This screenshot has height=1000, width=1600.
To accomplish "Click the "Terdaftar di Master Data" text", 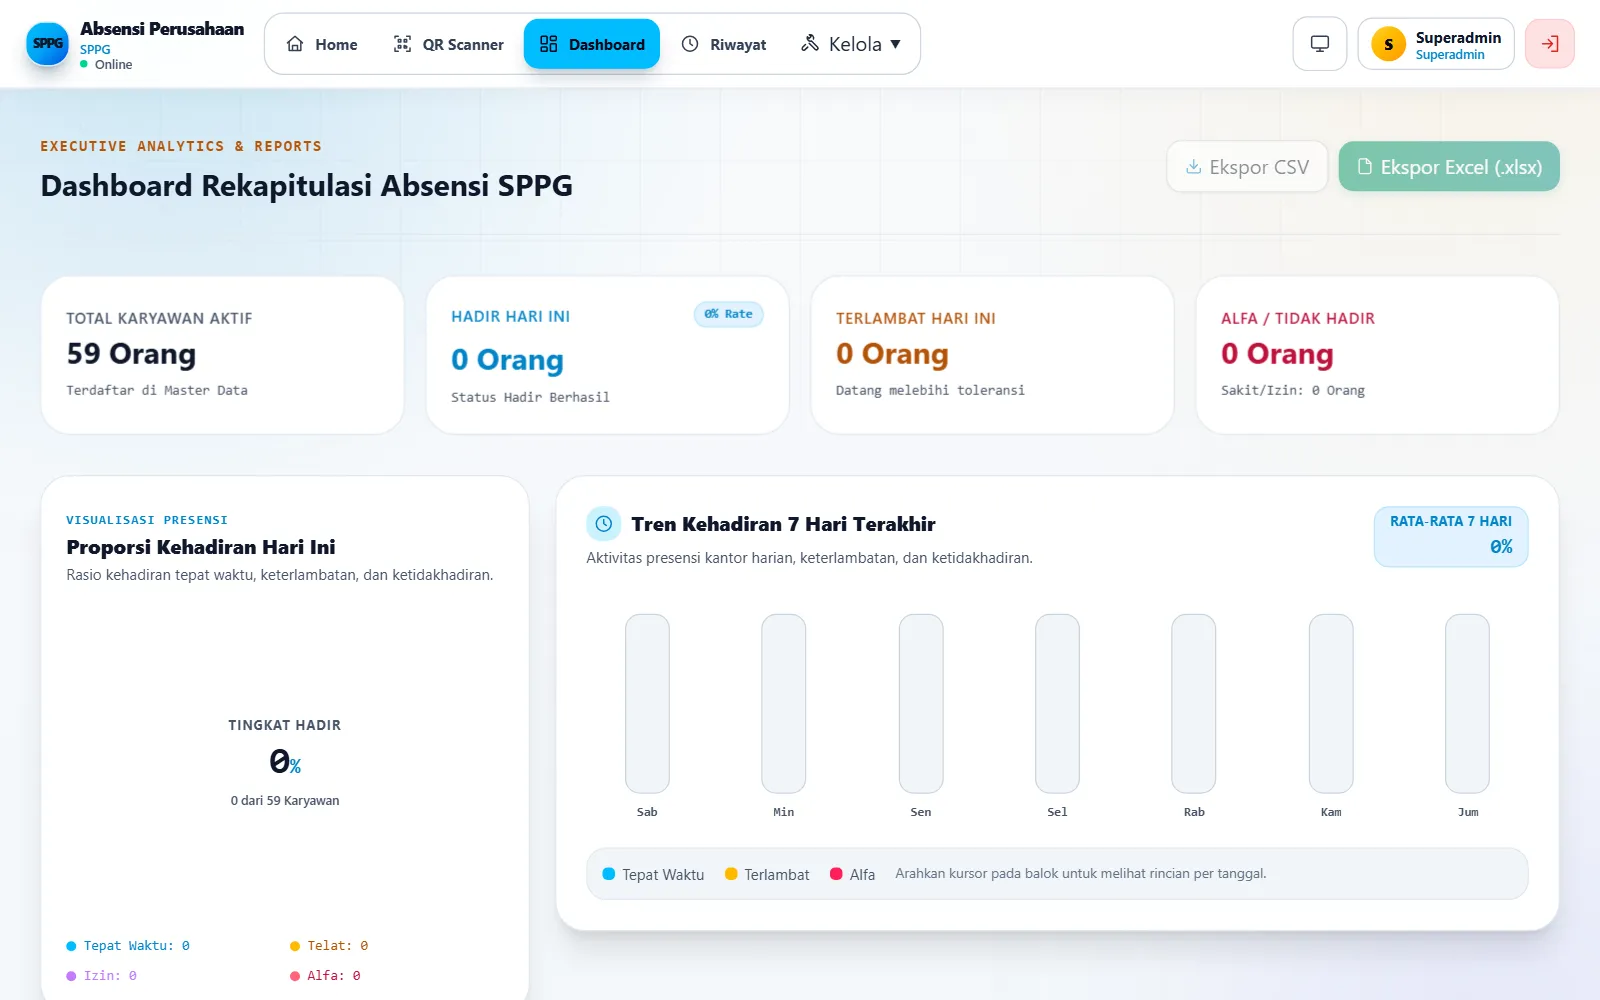I will pyautogui.click(x=157, y=390).
